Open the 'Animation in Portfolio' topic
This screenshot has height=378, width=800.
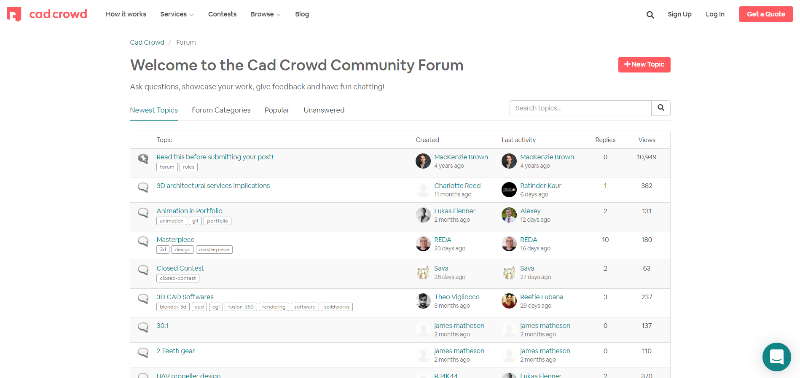coord(189,211)
